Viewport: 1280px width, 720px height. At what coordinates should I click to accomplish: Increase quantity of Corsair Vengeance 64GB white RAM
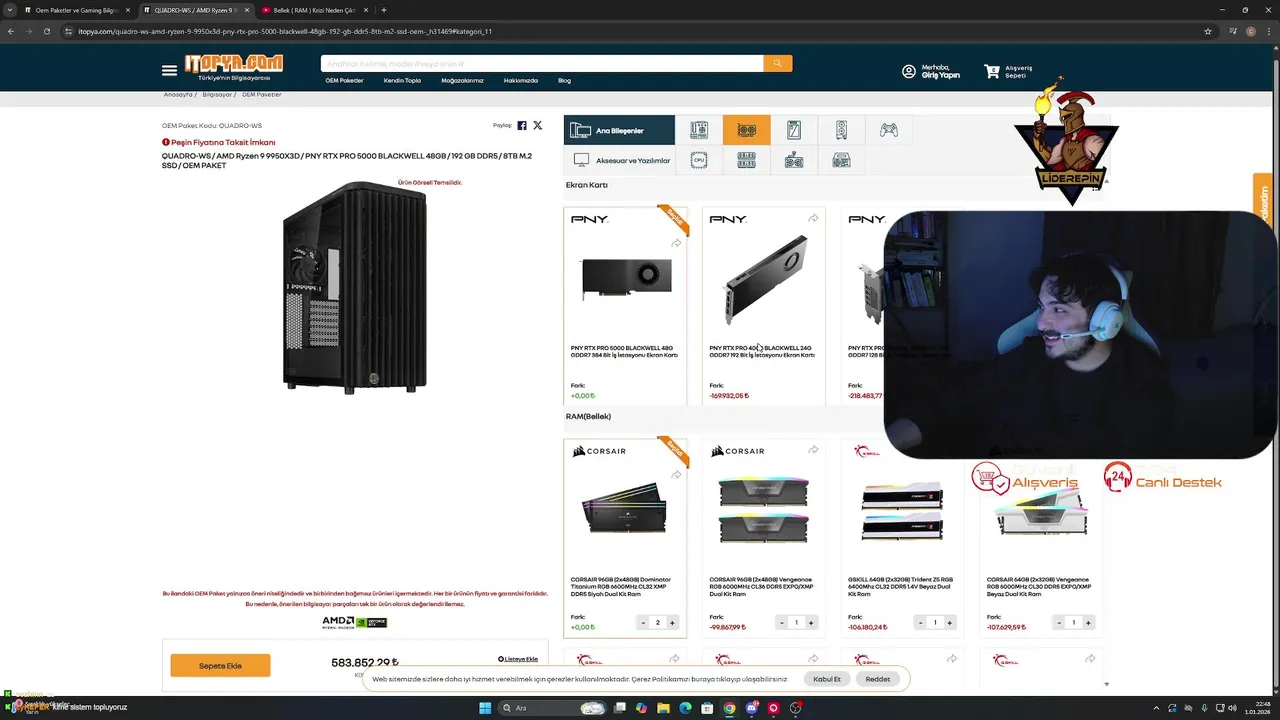pos(1088,622)
